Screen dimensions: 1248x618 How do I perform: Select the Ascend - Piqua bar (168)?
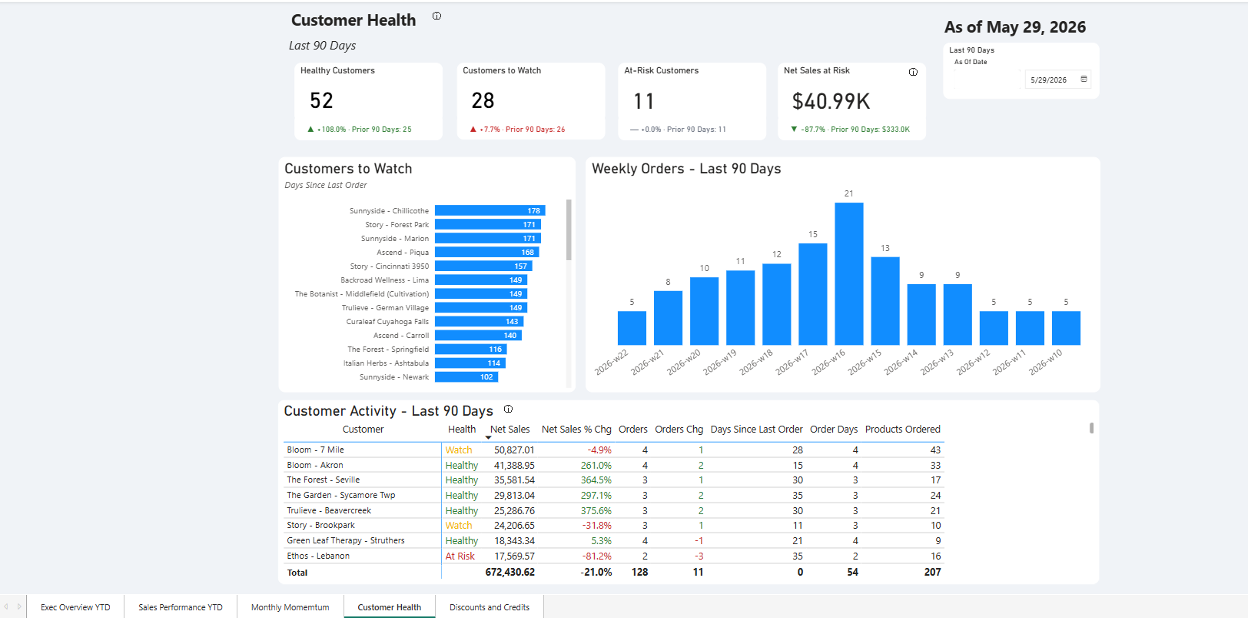tap(486, 252)
